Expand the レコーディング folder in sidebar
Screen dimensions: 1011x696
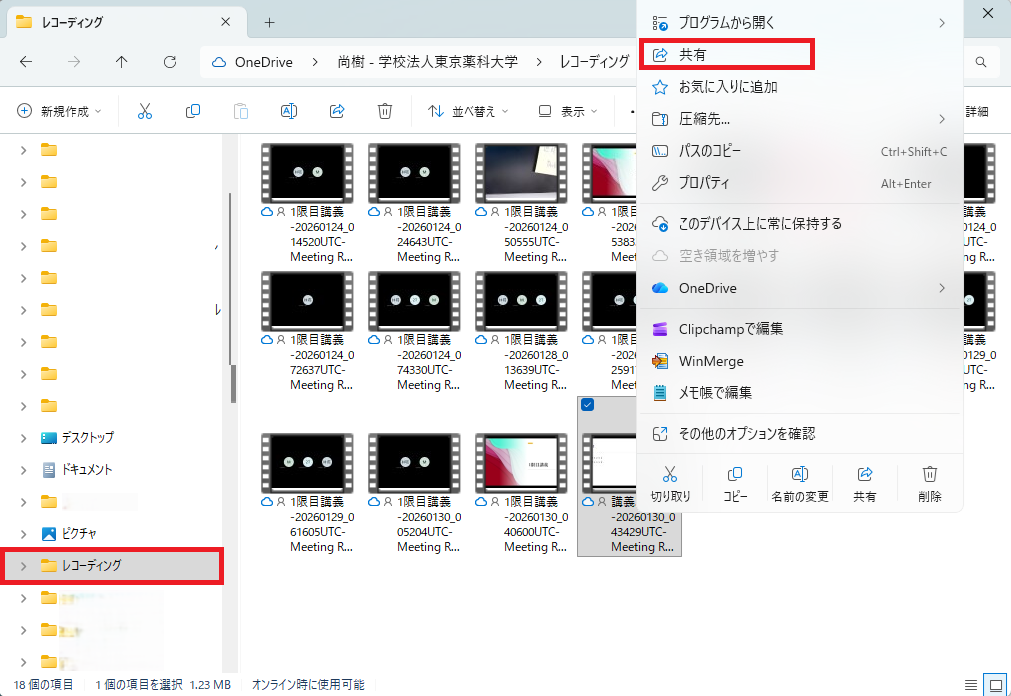click(x=23, y=566)
